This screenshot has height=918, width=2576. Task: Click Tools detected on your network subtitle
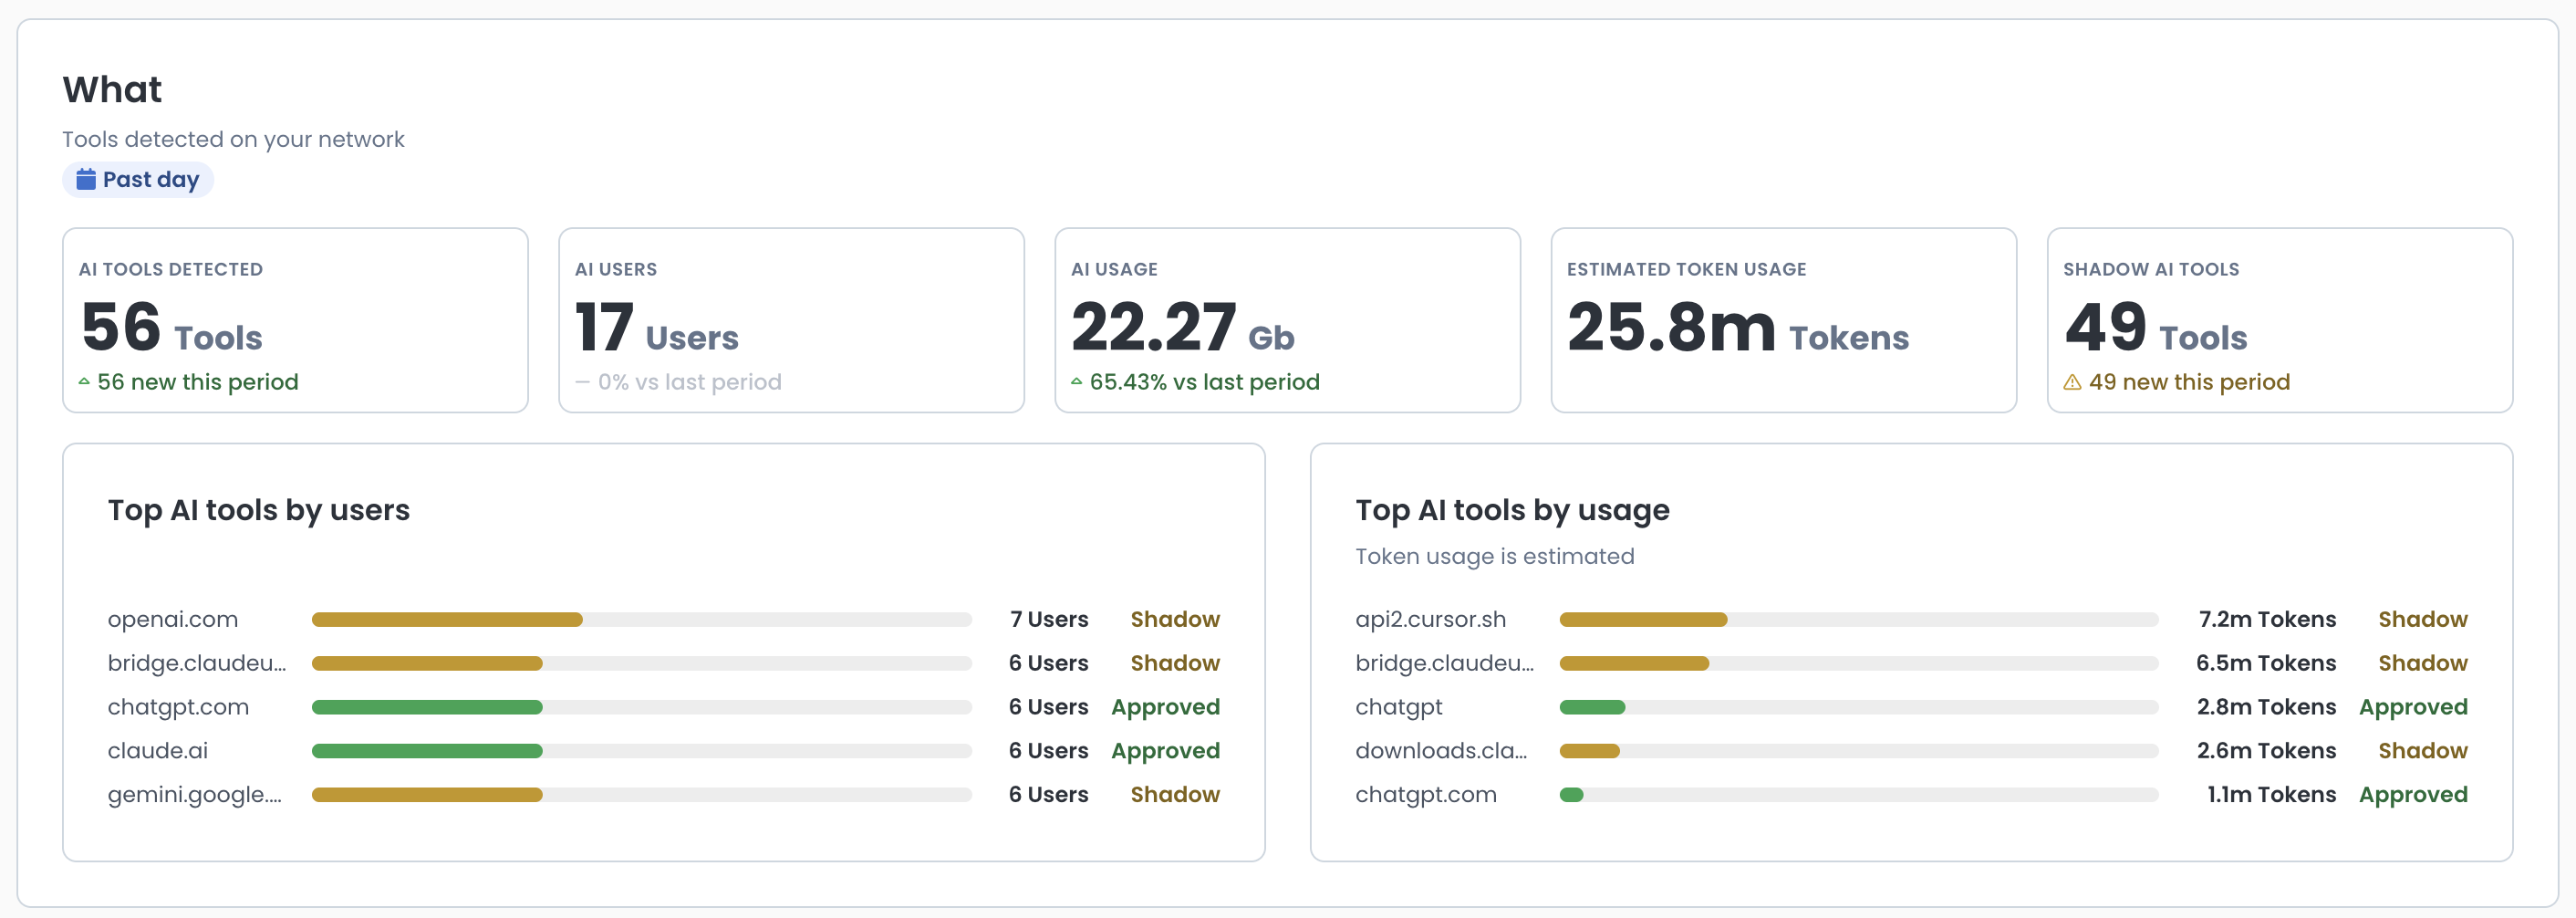click(233, 139)
